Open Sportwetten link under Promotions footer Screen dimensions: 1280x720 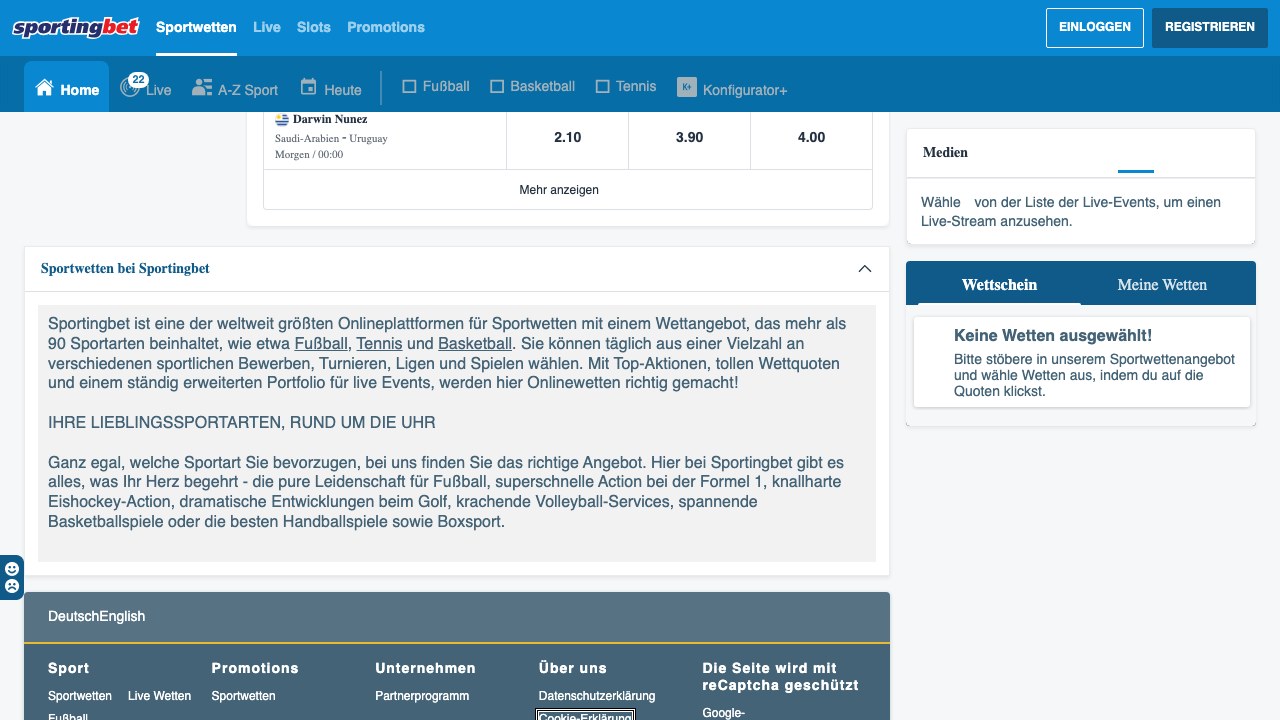pos(243,696)
